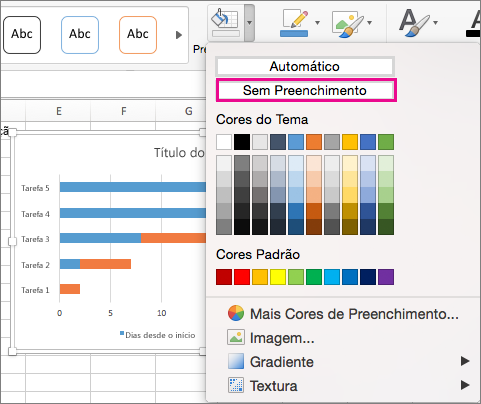Click the Shape Outline pencil icon
Image resolution: width=481 pixels, height=404 pixels.
[294, 23]
